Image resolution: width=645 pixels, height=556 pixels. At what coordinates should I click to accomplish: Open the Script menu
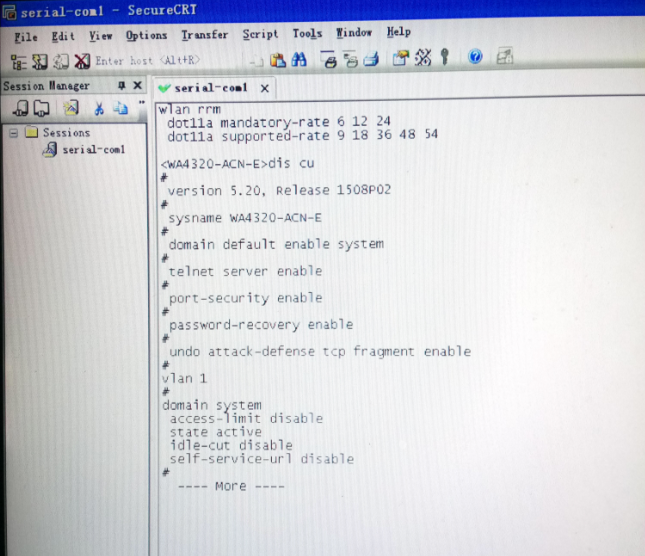pyautogui.click(x=260, y=34)
